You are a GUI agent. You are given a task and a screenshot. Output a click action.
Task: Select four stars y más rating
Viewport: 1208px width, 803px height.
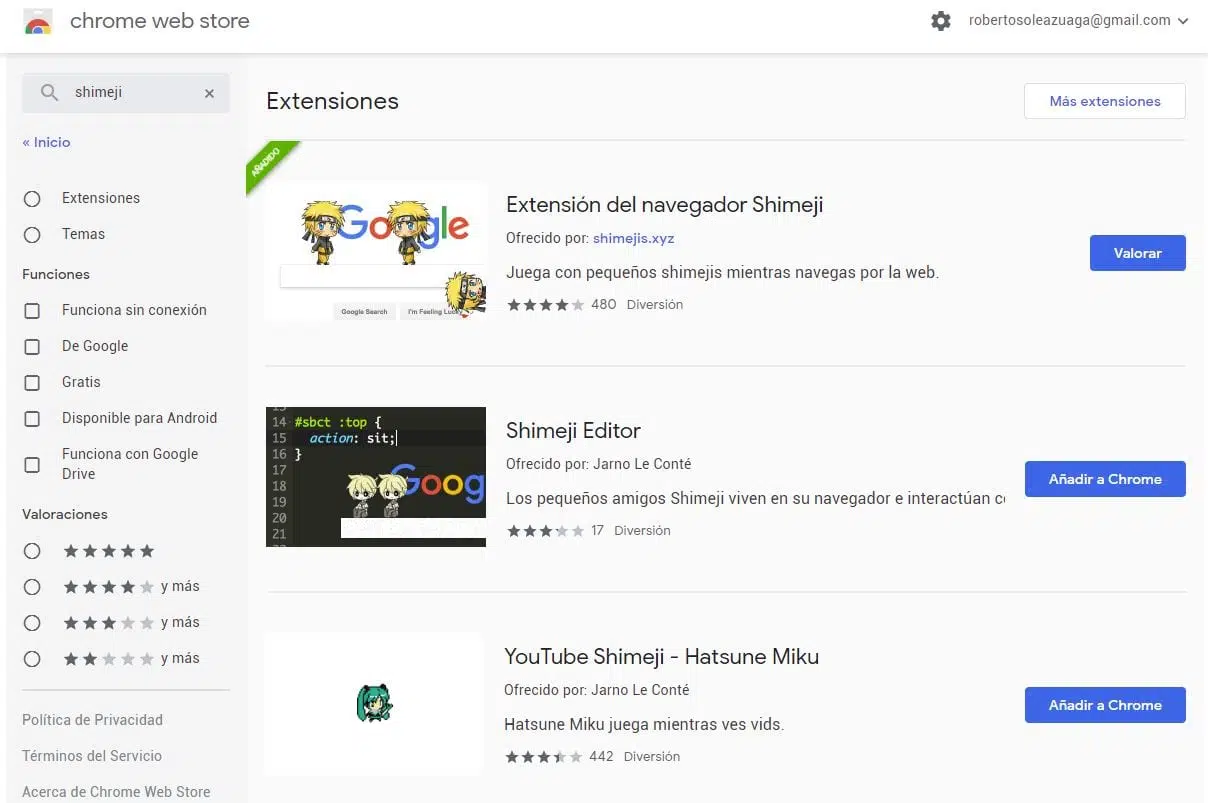tap(32, 586)
